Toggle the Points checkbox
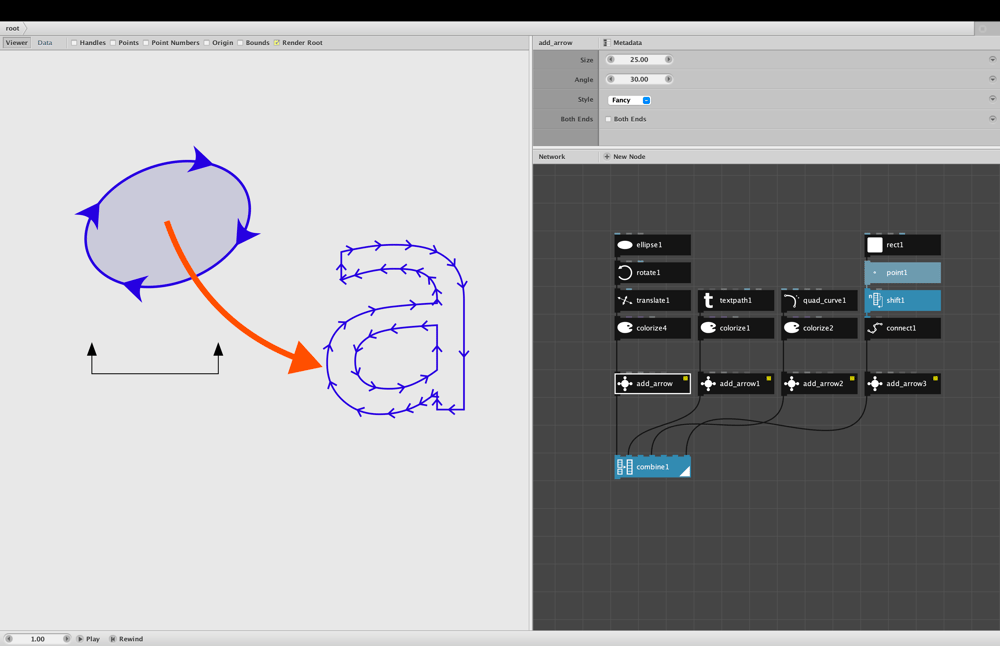 113,43
